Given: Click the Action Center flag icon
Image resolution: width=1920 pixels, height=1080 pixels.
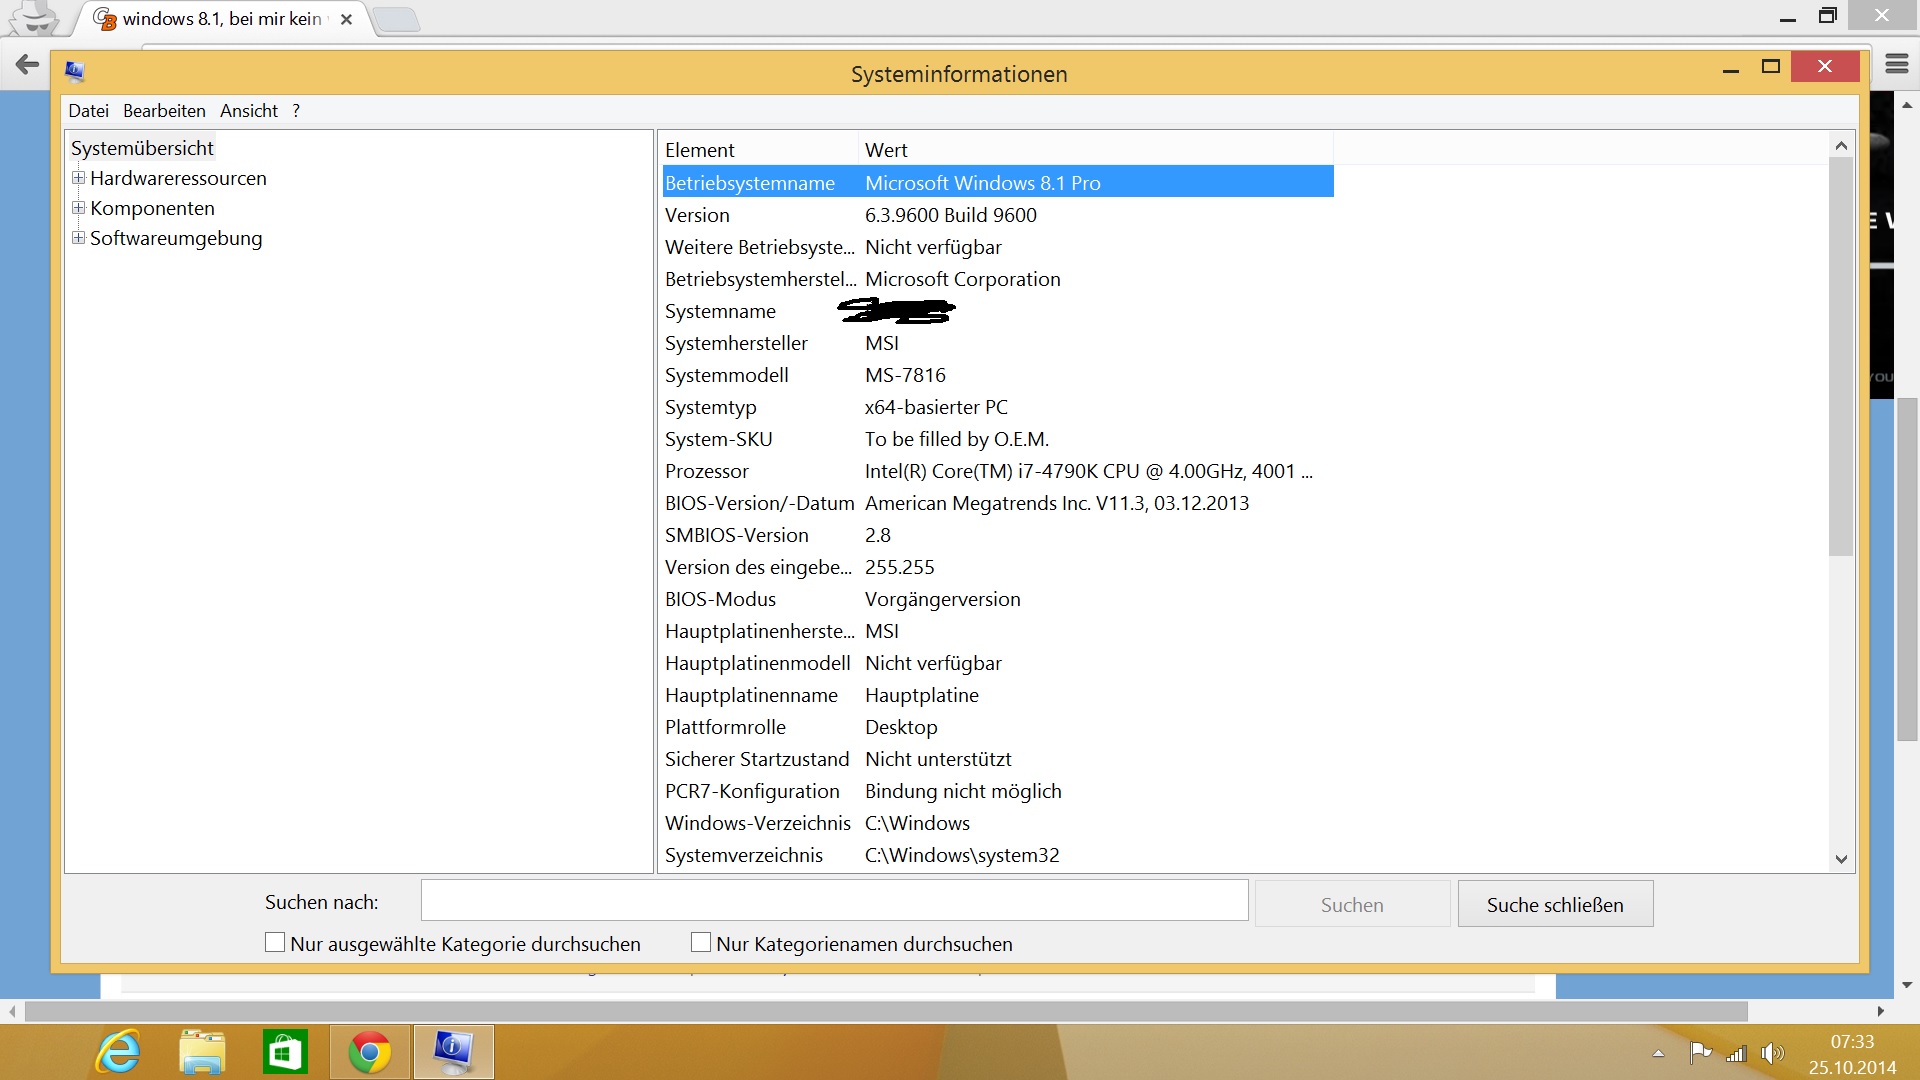Looking at the screenshot, I should click(x=1699, y=1053).
